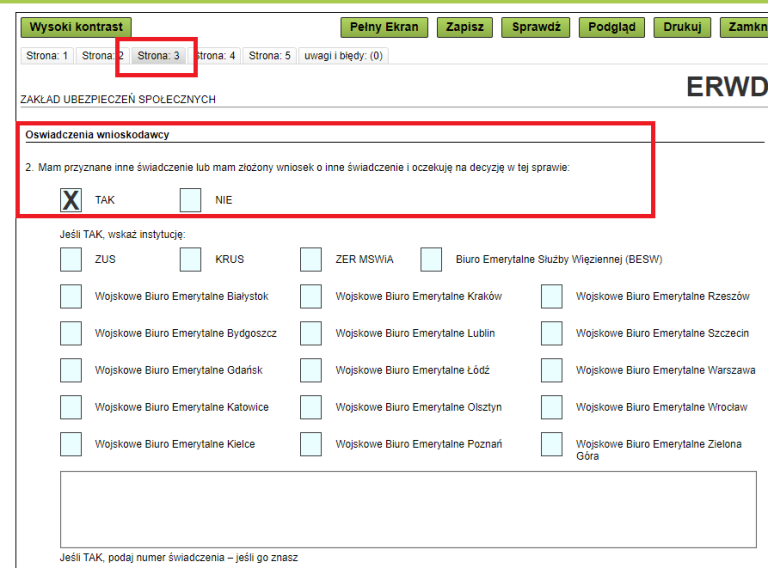Tick the ZUS institution checkbox
Viewport: 768px width, 568px height.
71,260
